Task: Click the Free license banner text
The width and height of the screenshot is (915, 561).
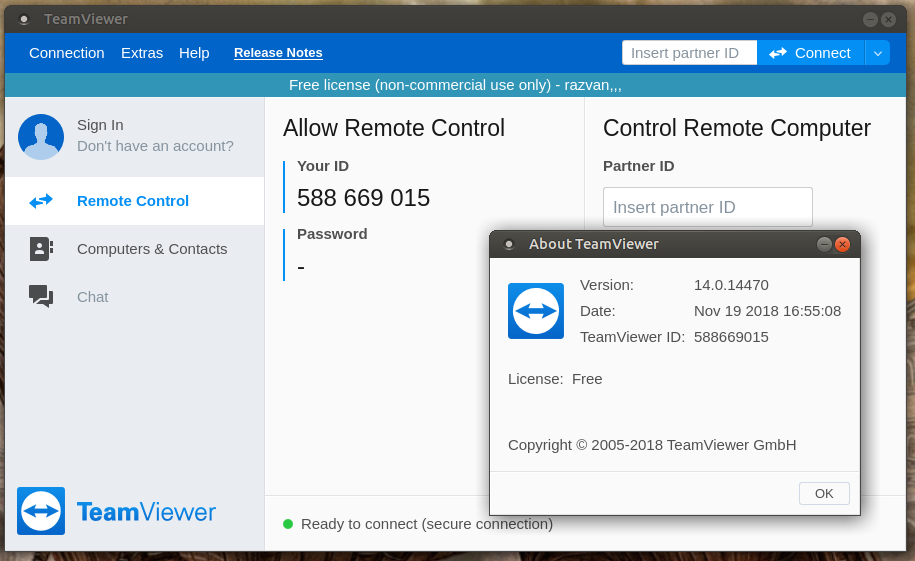Action: pyautogui.click(x=455, y=85)
